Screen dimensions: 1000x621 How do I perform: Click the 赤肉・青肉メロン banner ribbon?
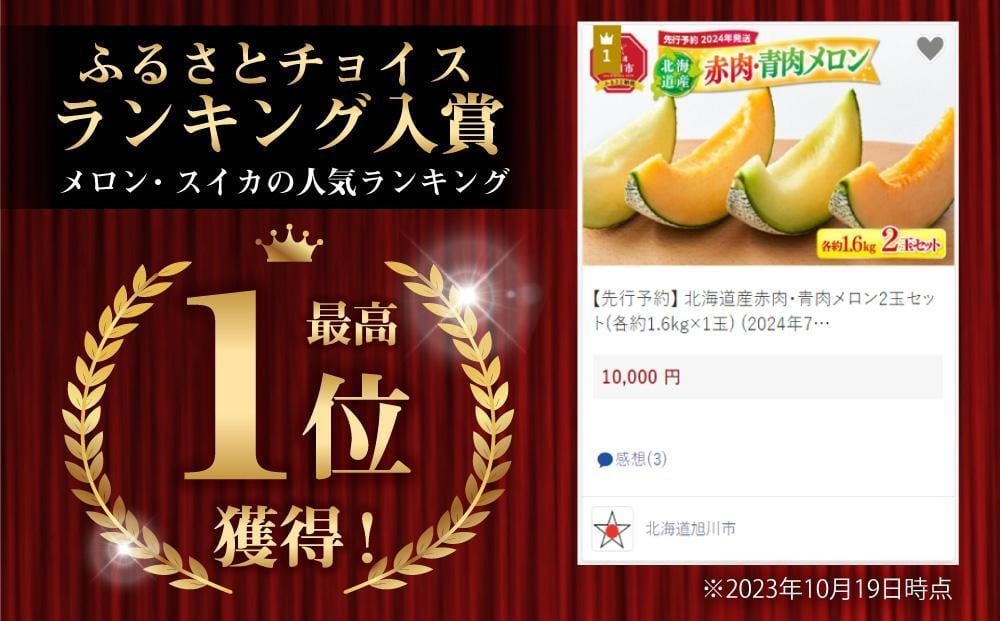(788, 66)
